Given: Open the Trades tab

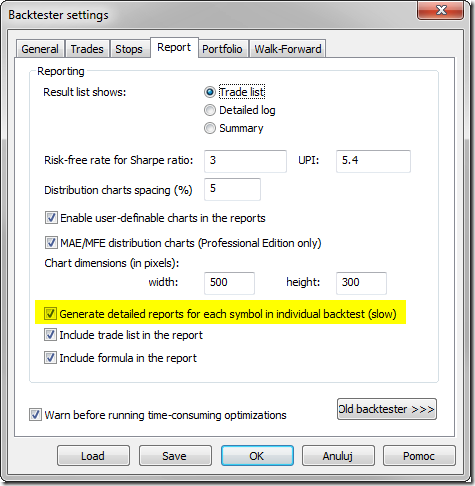Looking at the screenshot, I should click(87, 49).
